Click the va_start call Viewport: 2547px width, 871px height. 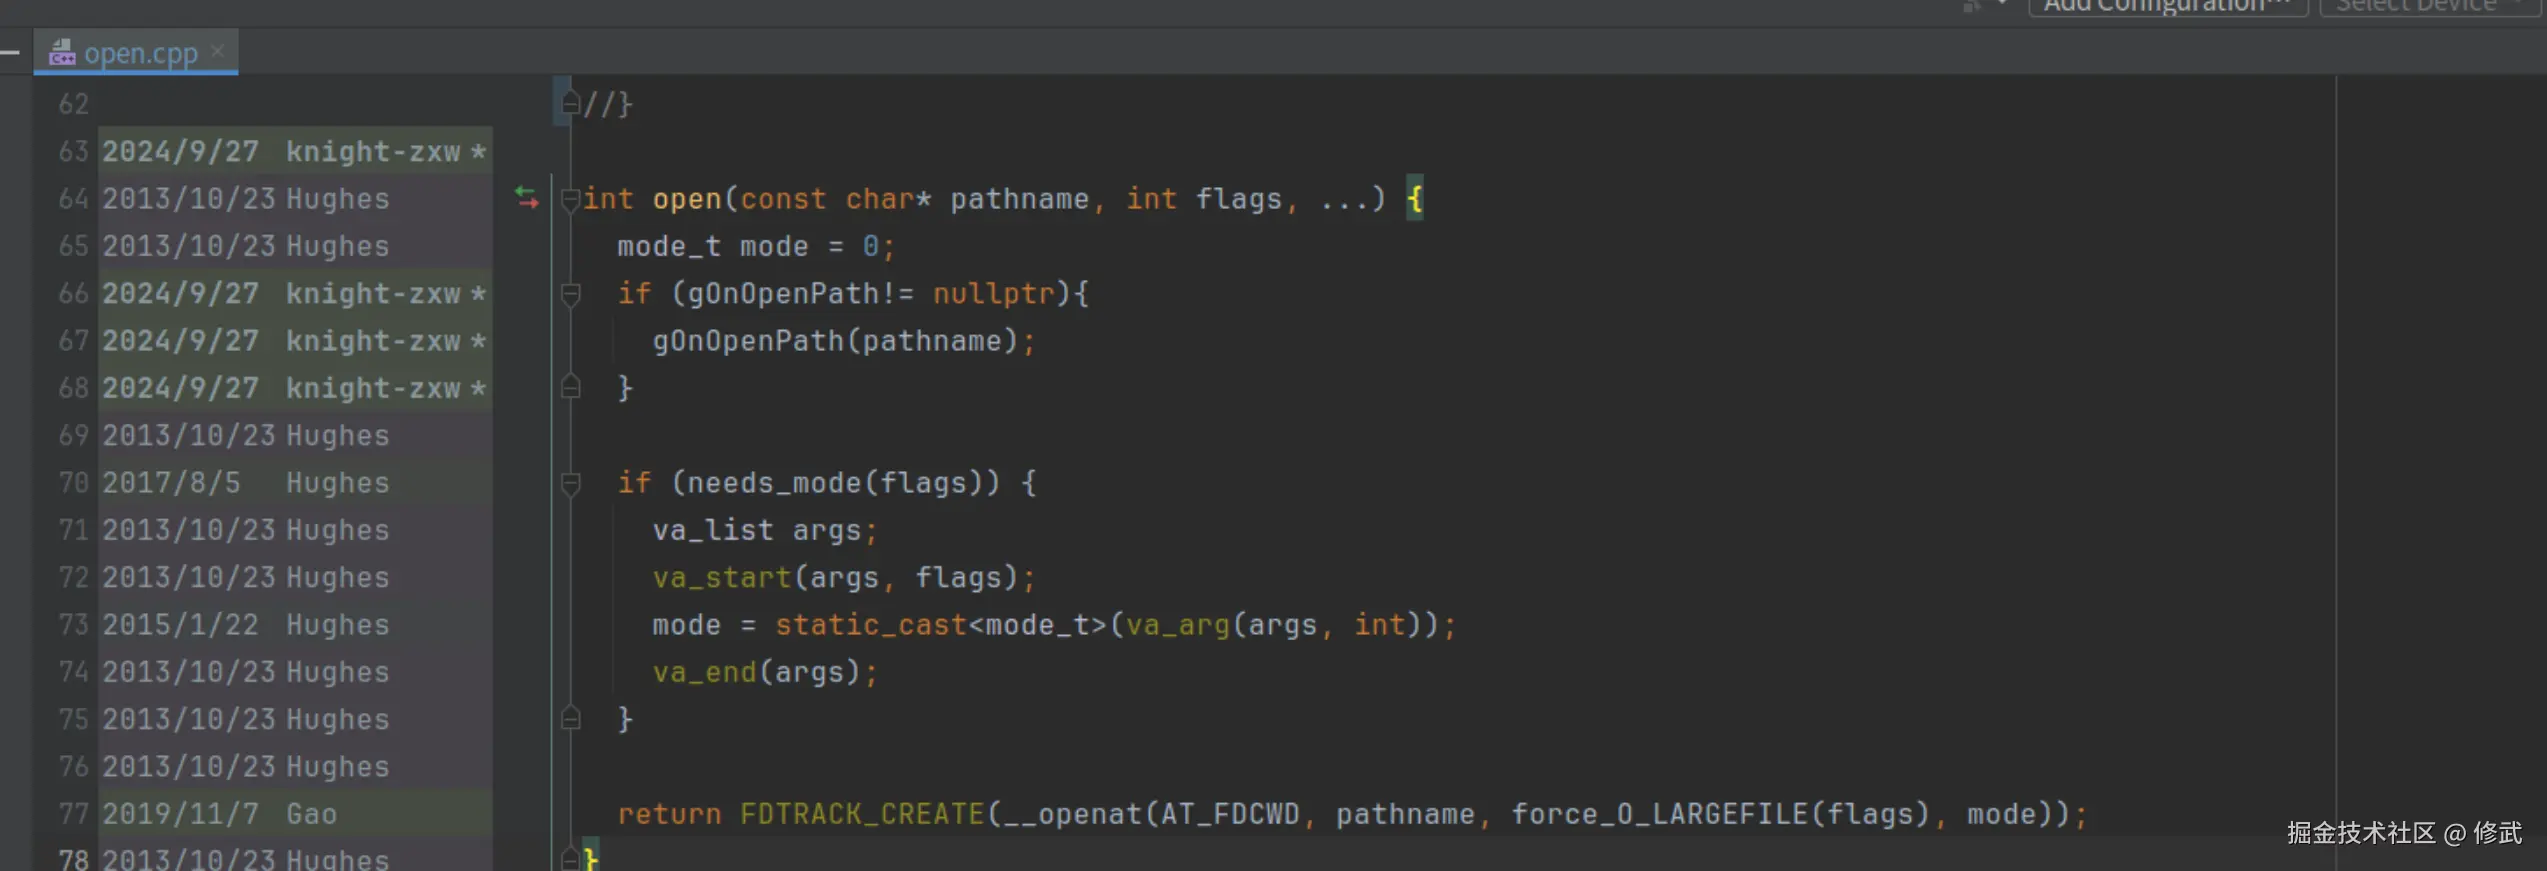pos(722,578)
